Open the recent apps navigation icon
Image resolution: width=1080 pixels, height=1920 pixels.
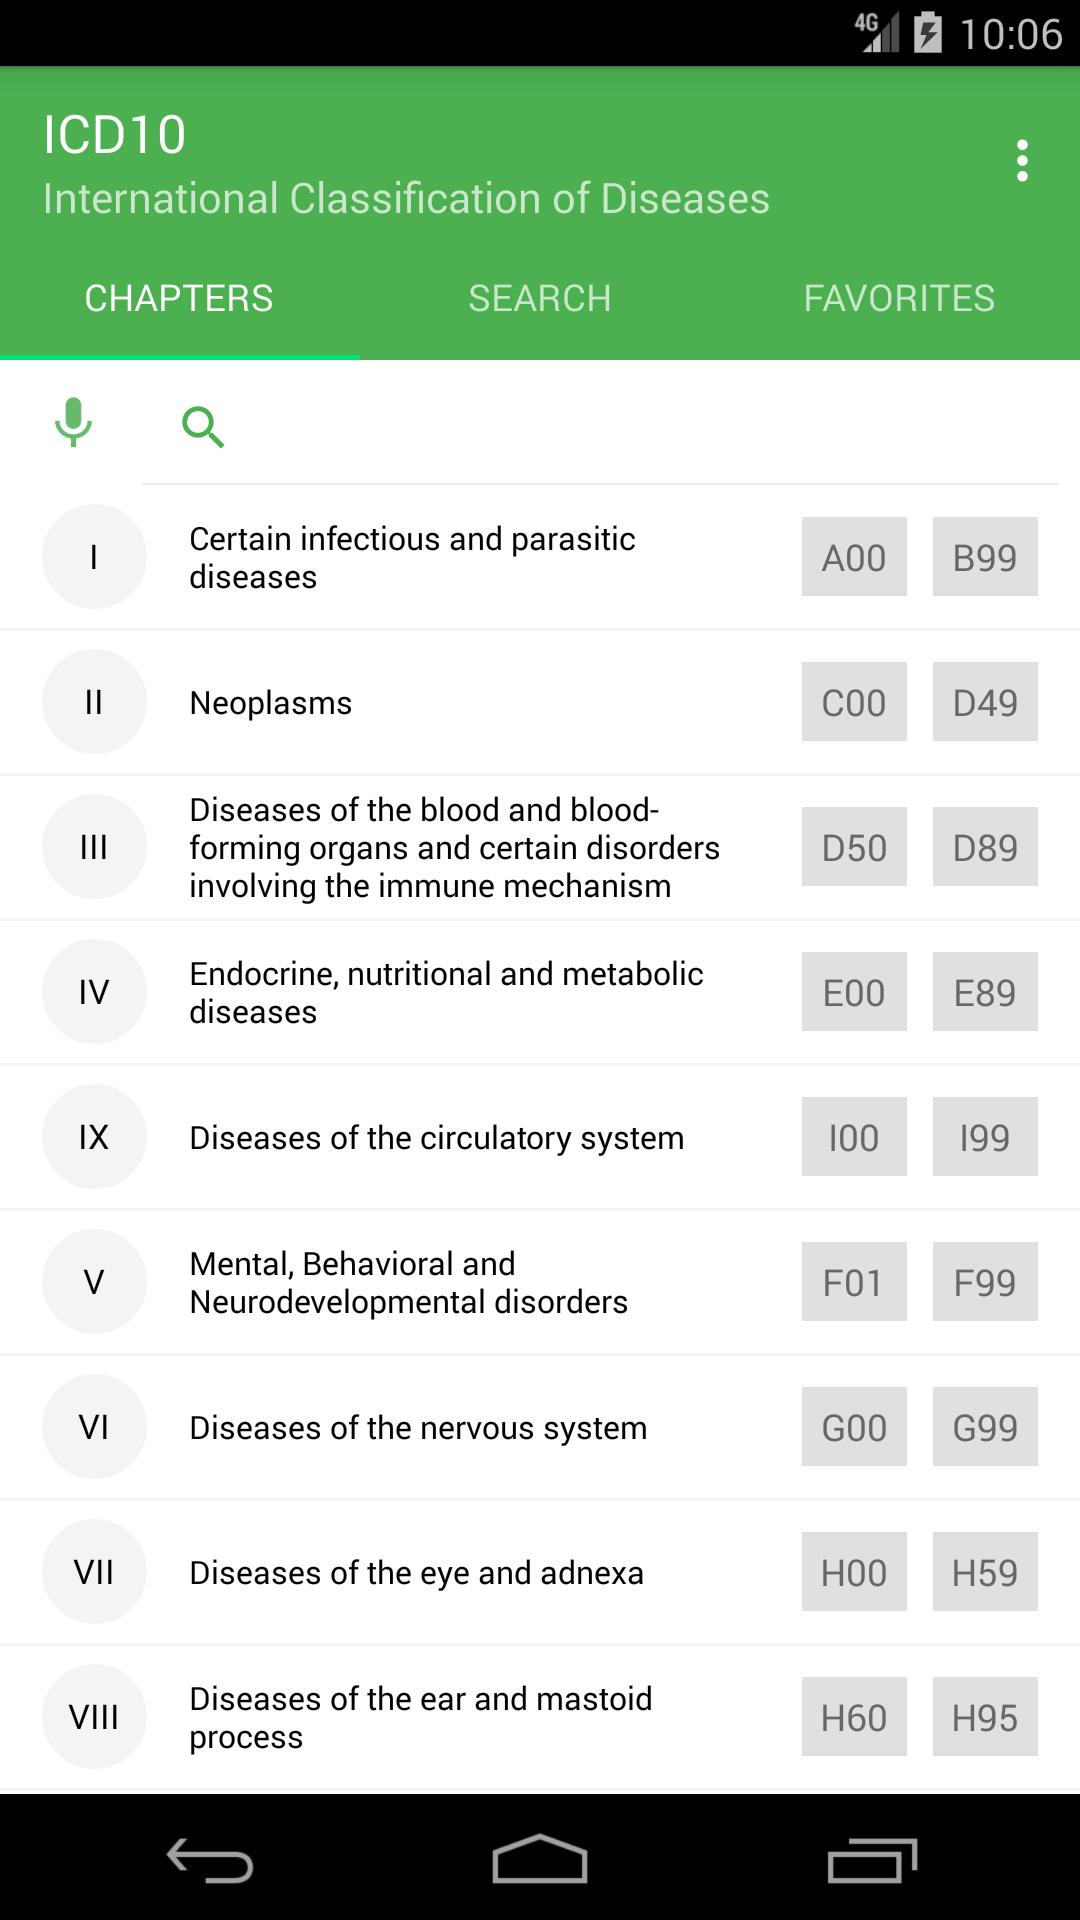(871, 1862)
